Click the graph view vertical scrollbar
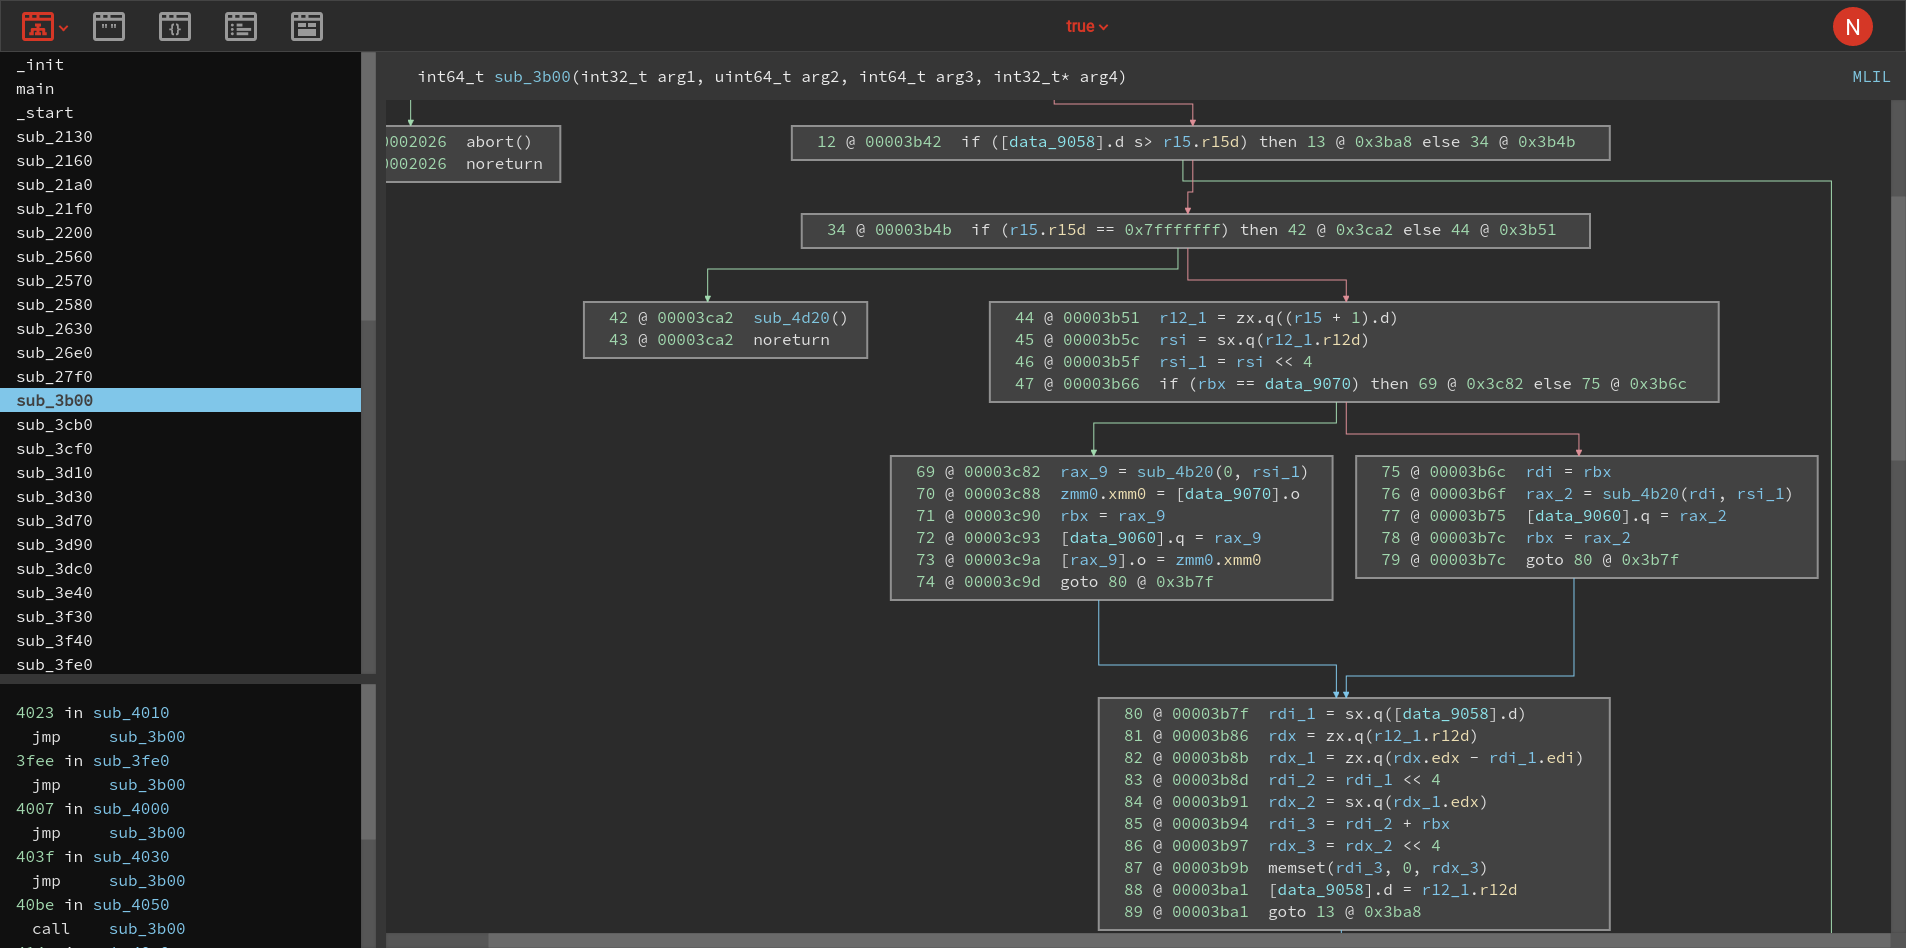The image size is (1906, 948). coord(1898,328)
